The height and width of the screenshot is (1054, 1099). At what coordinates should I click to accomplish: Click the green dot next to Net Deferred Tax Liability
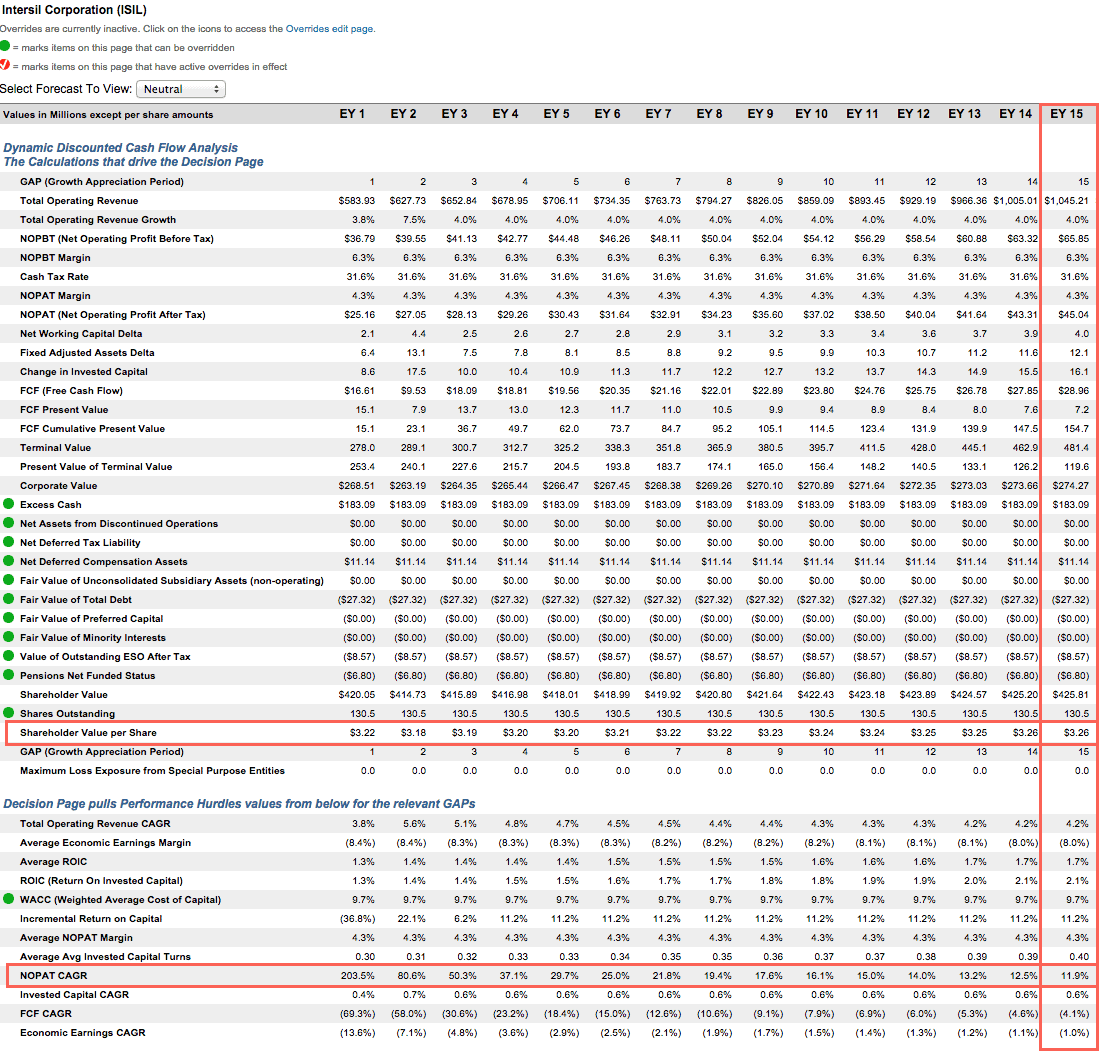[8, 542]
